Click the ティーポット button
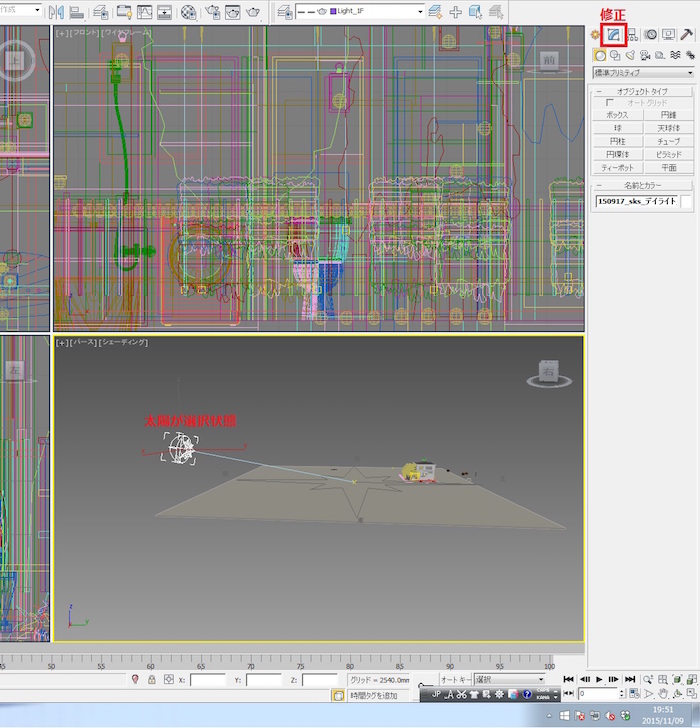The height and width of the screenshot is (728, 700). click(617, 168)
